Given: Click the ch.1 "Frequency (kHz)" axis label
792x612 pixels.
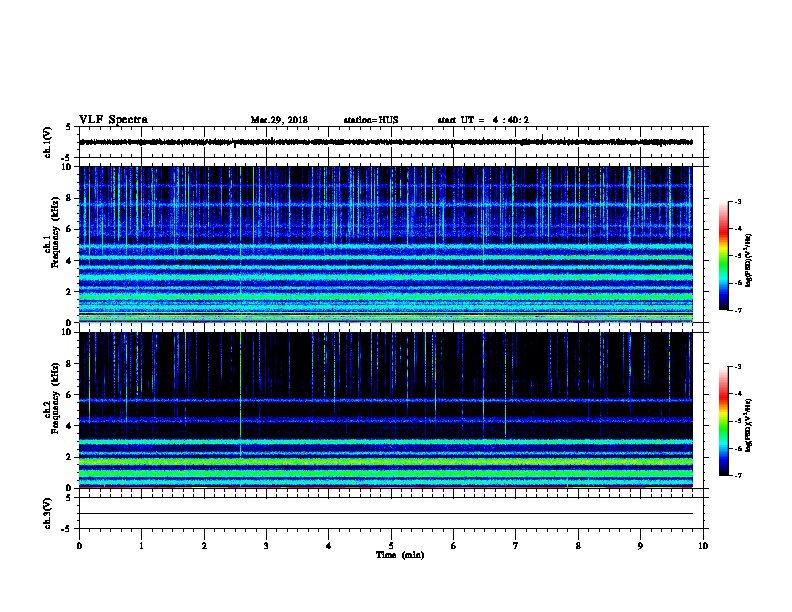Looking at the screenshot, I should pos(55,232).
